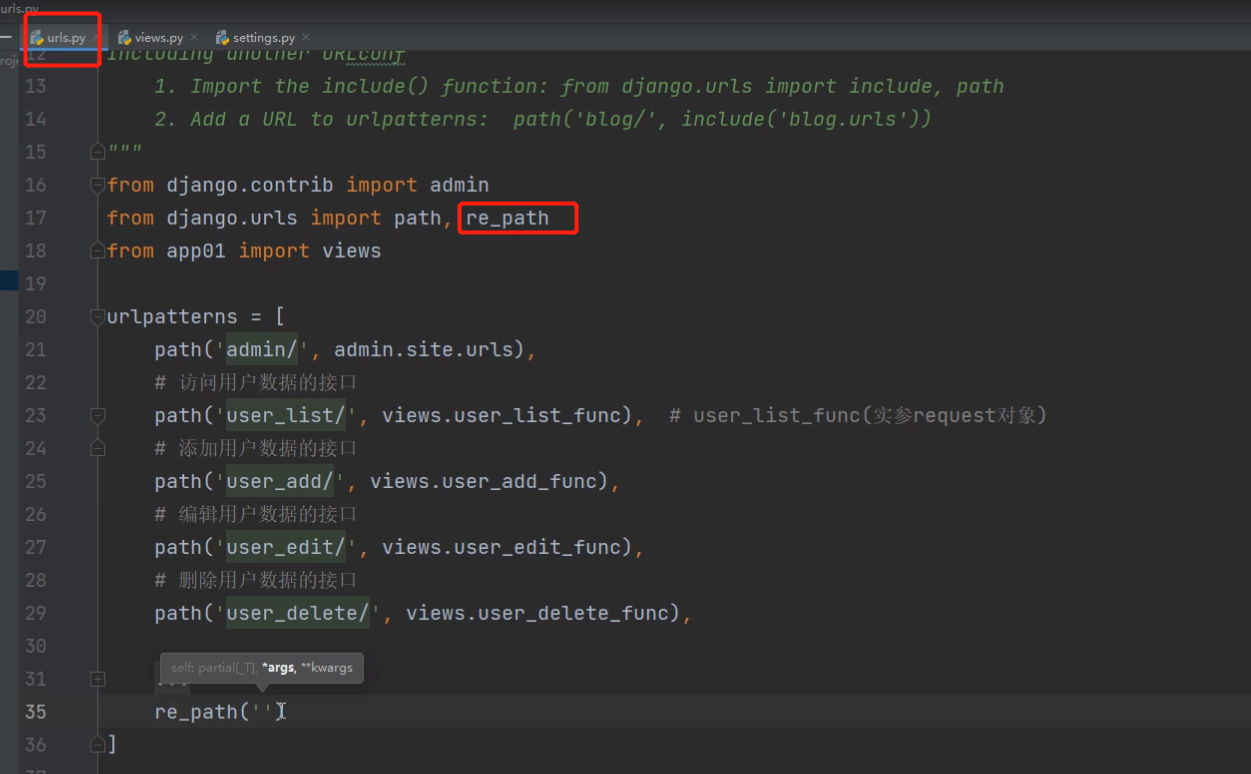
Task: Switch to the urls.py editor tab
Action: (x=65, y=38)
